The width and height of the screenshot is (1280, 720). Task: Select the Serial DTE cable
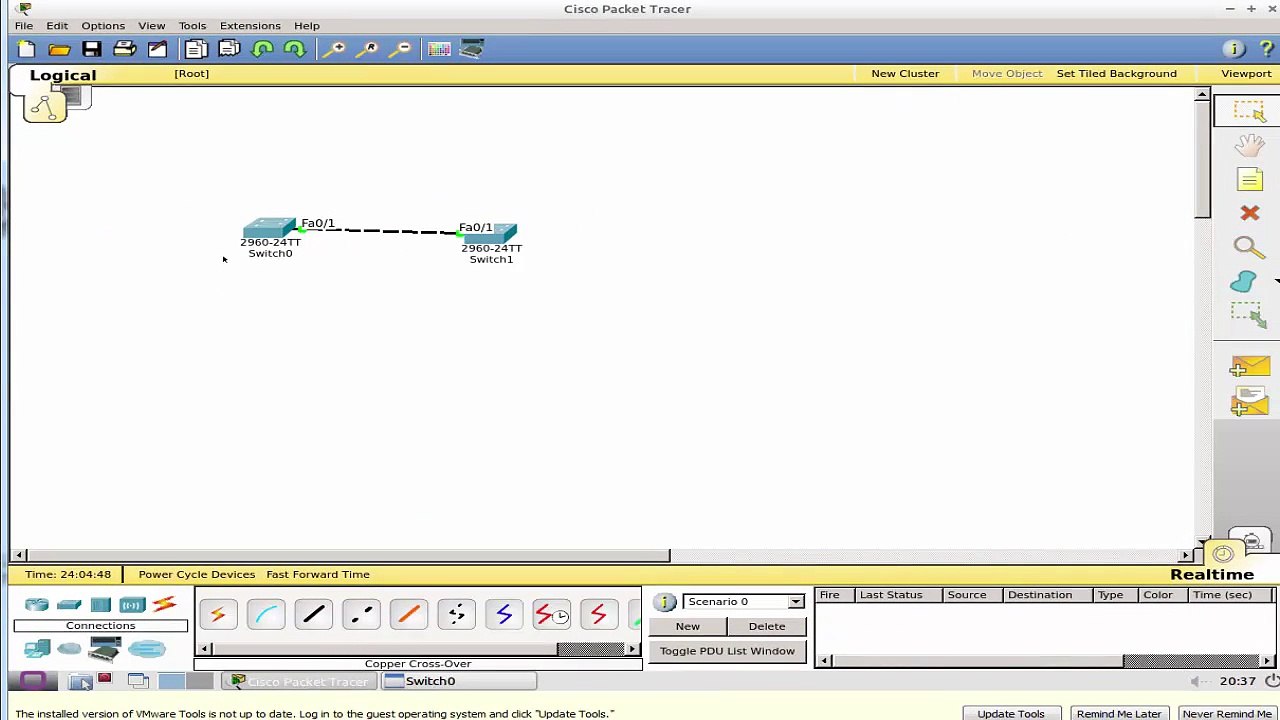coord(598,615)
